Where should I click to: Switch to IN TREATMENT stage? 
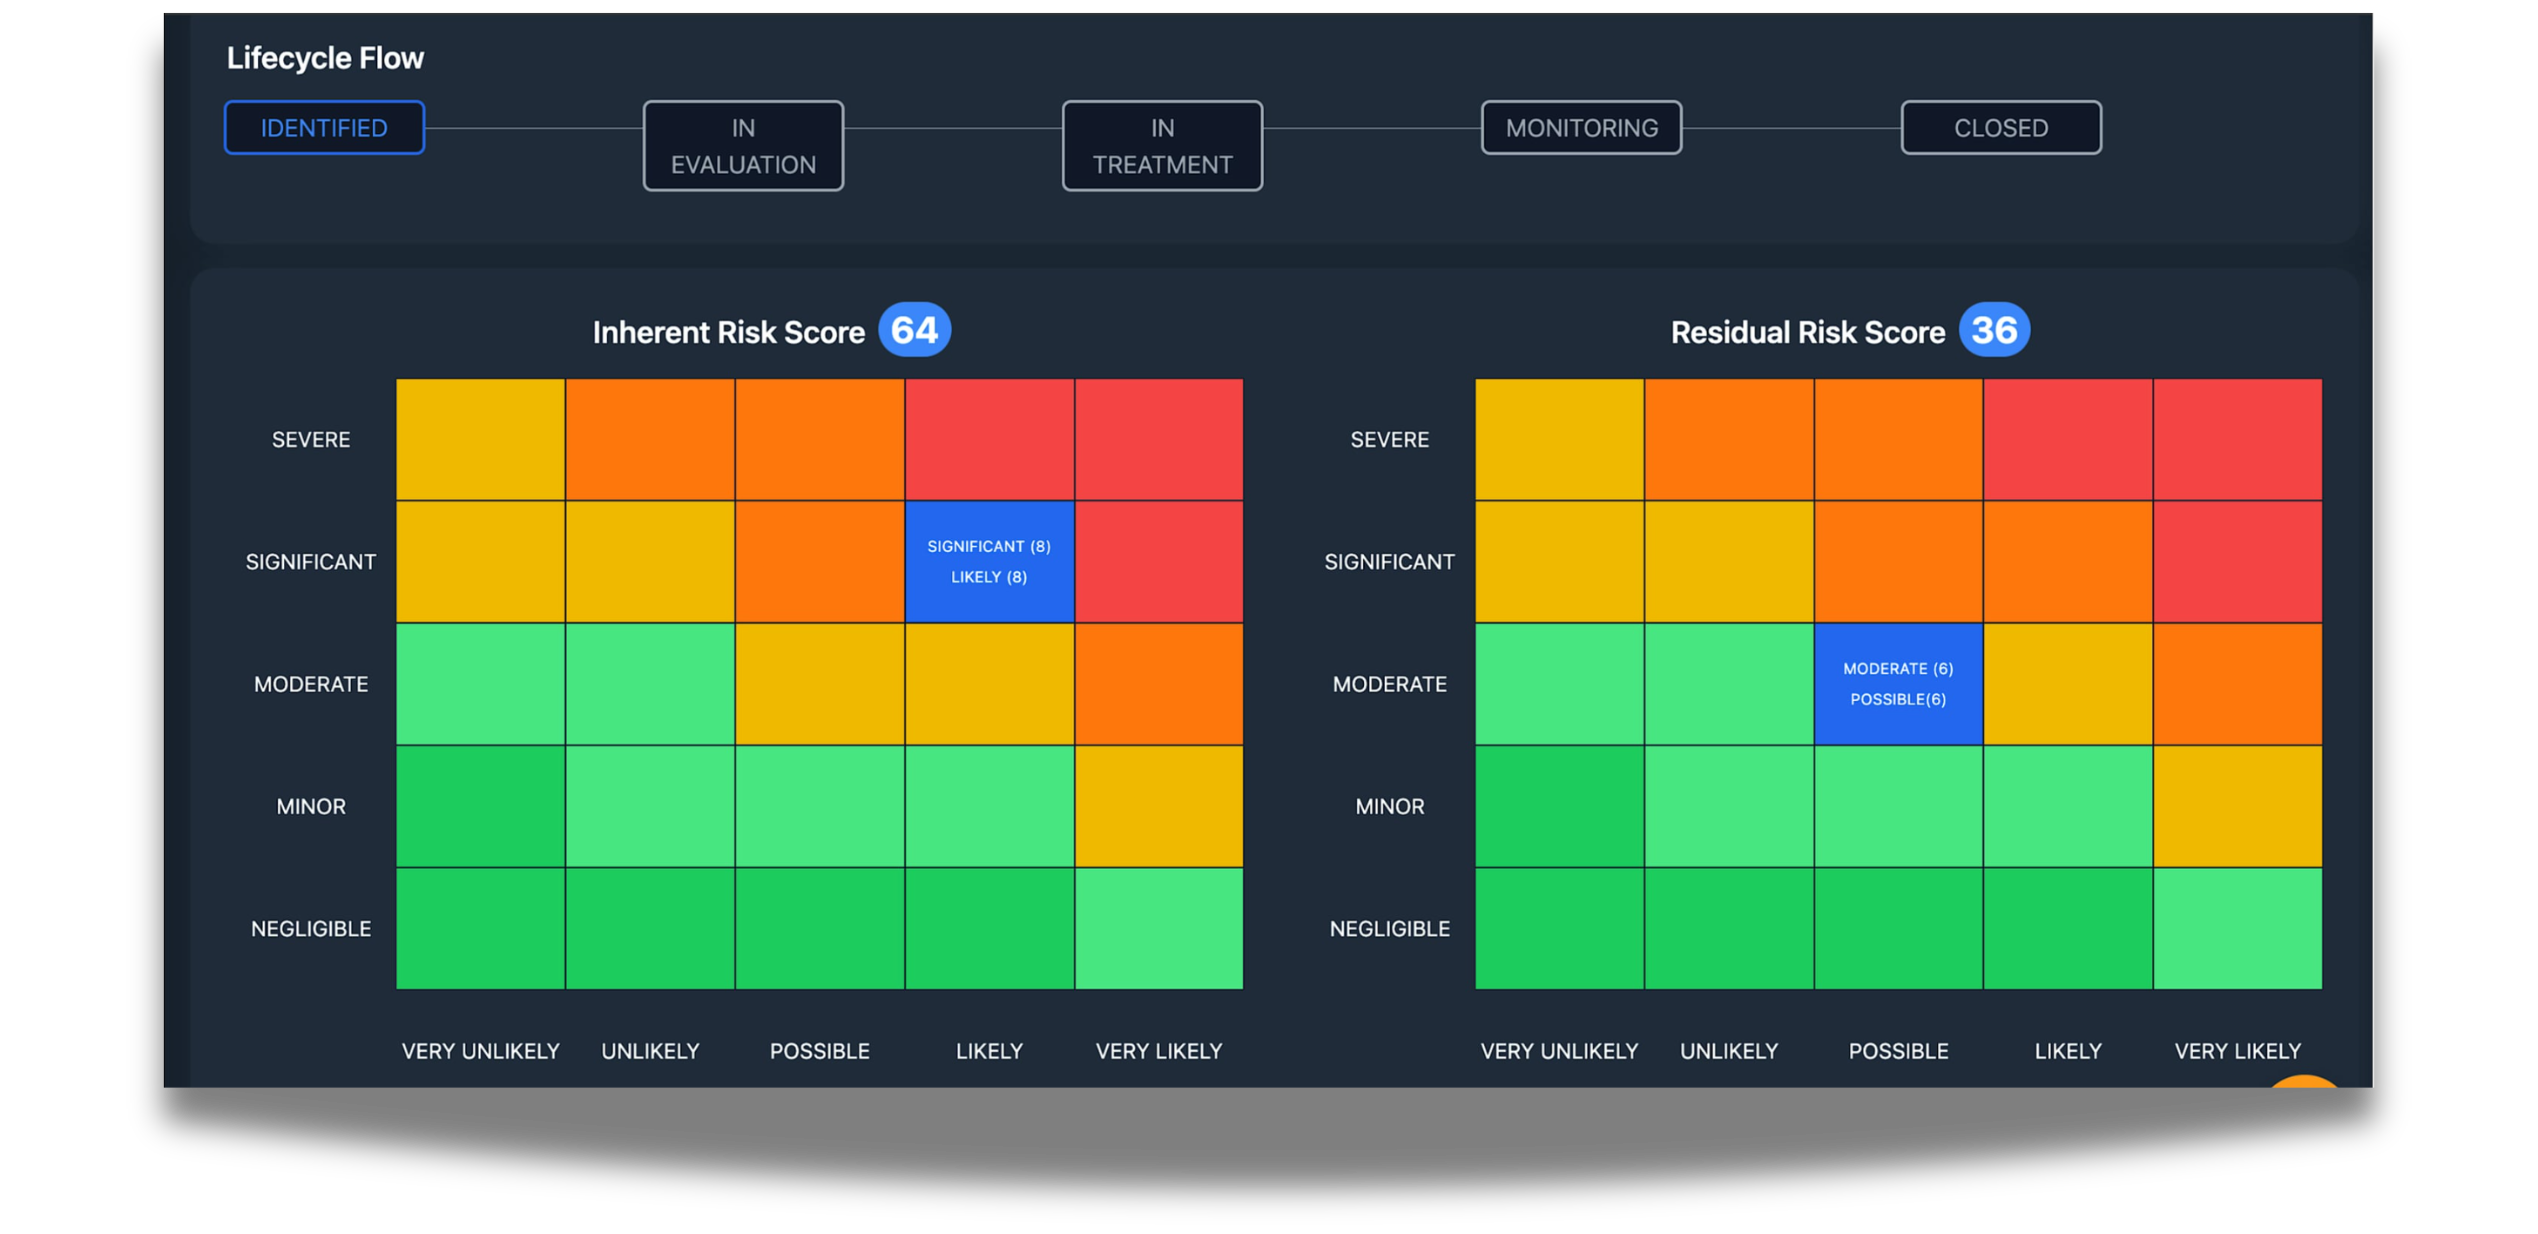[1162, 146]
